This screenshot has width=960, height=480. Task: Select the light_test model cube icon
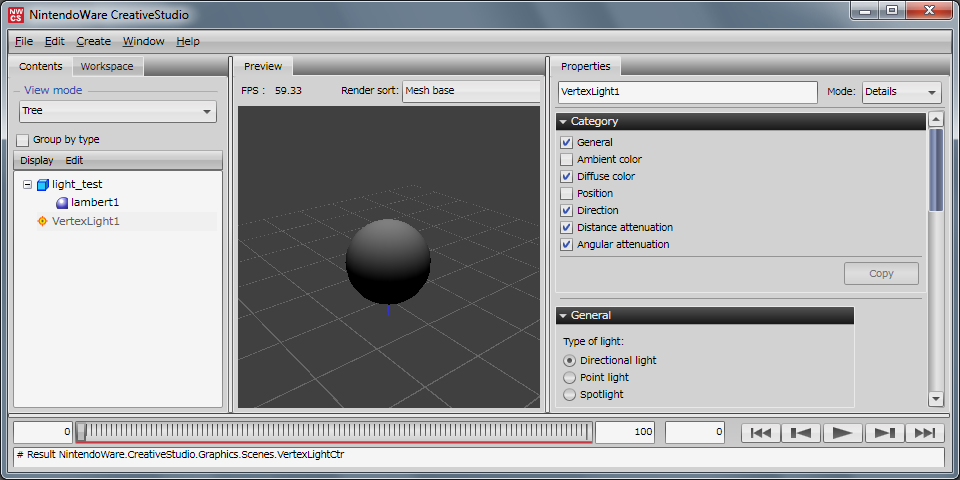coord(42,185)
